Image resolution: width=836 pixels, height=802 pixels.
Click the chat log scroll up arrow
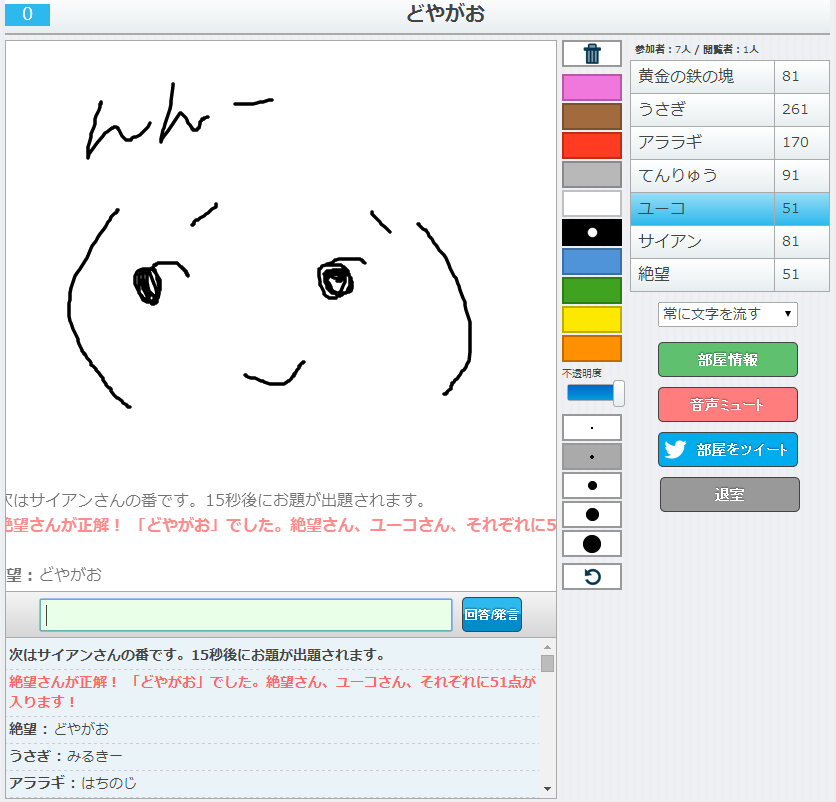[547, 647]
